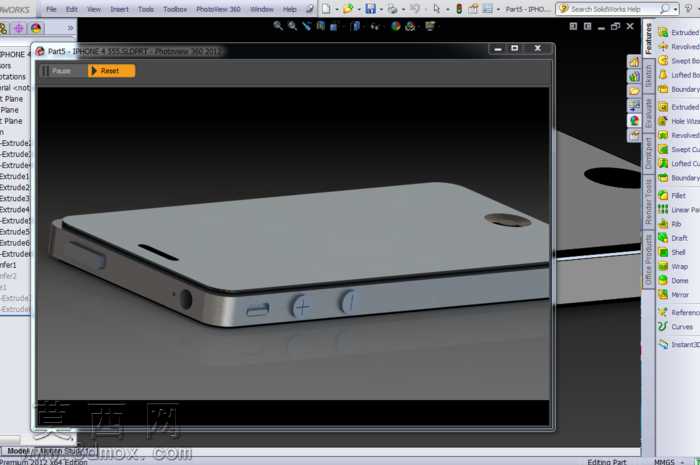Click the Undo icon in toolbar
The height and width of the screenshot is (465, 700).
tap(415, 8)
